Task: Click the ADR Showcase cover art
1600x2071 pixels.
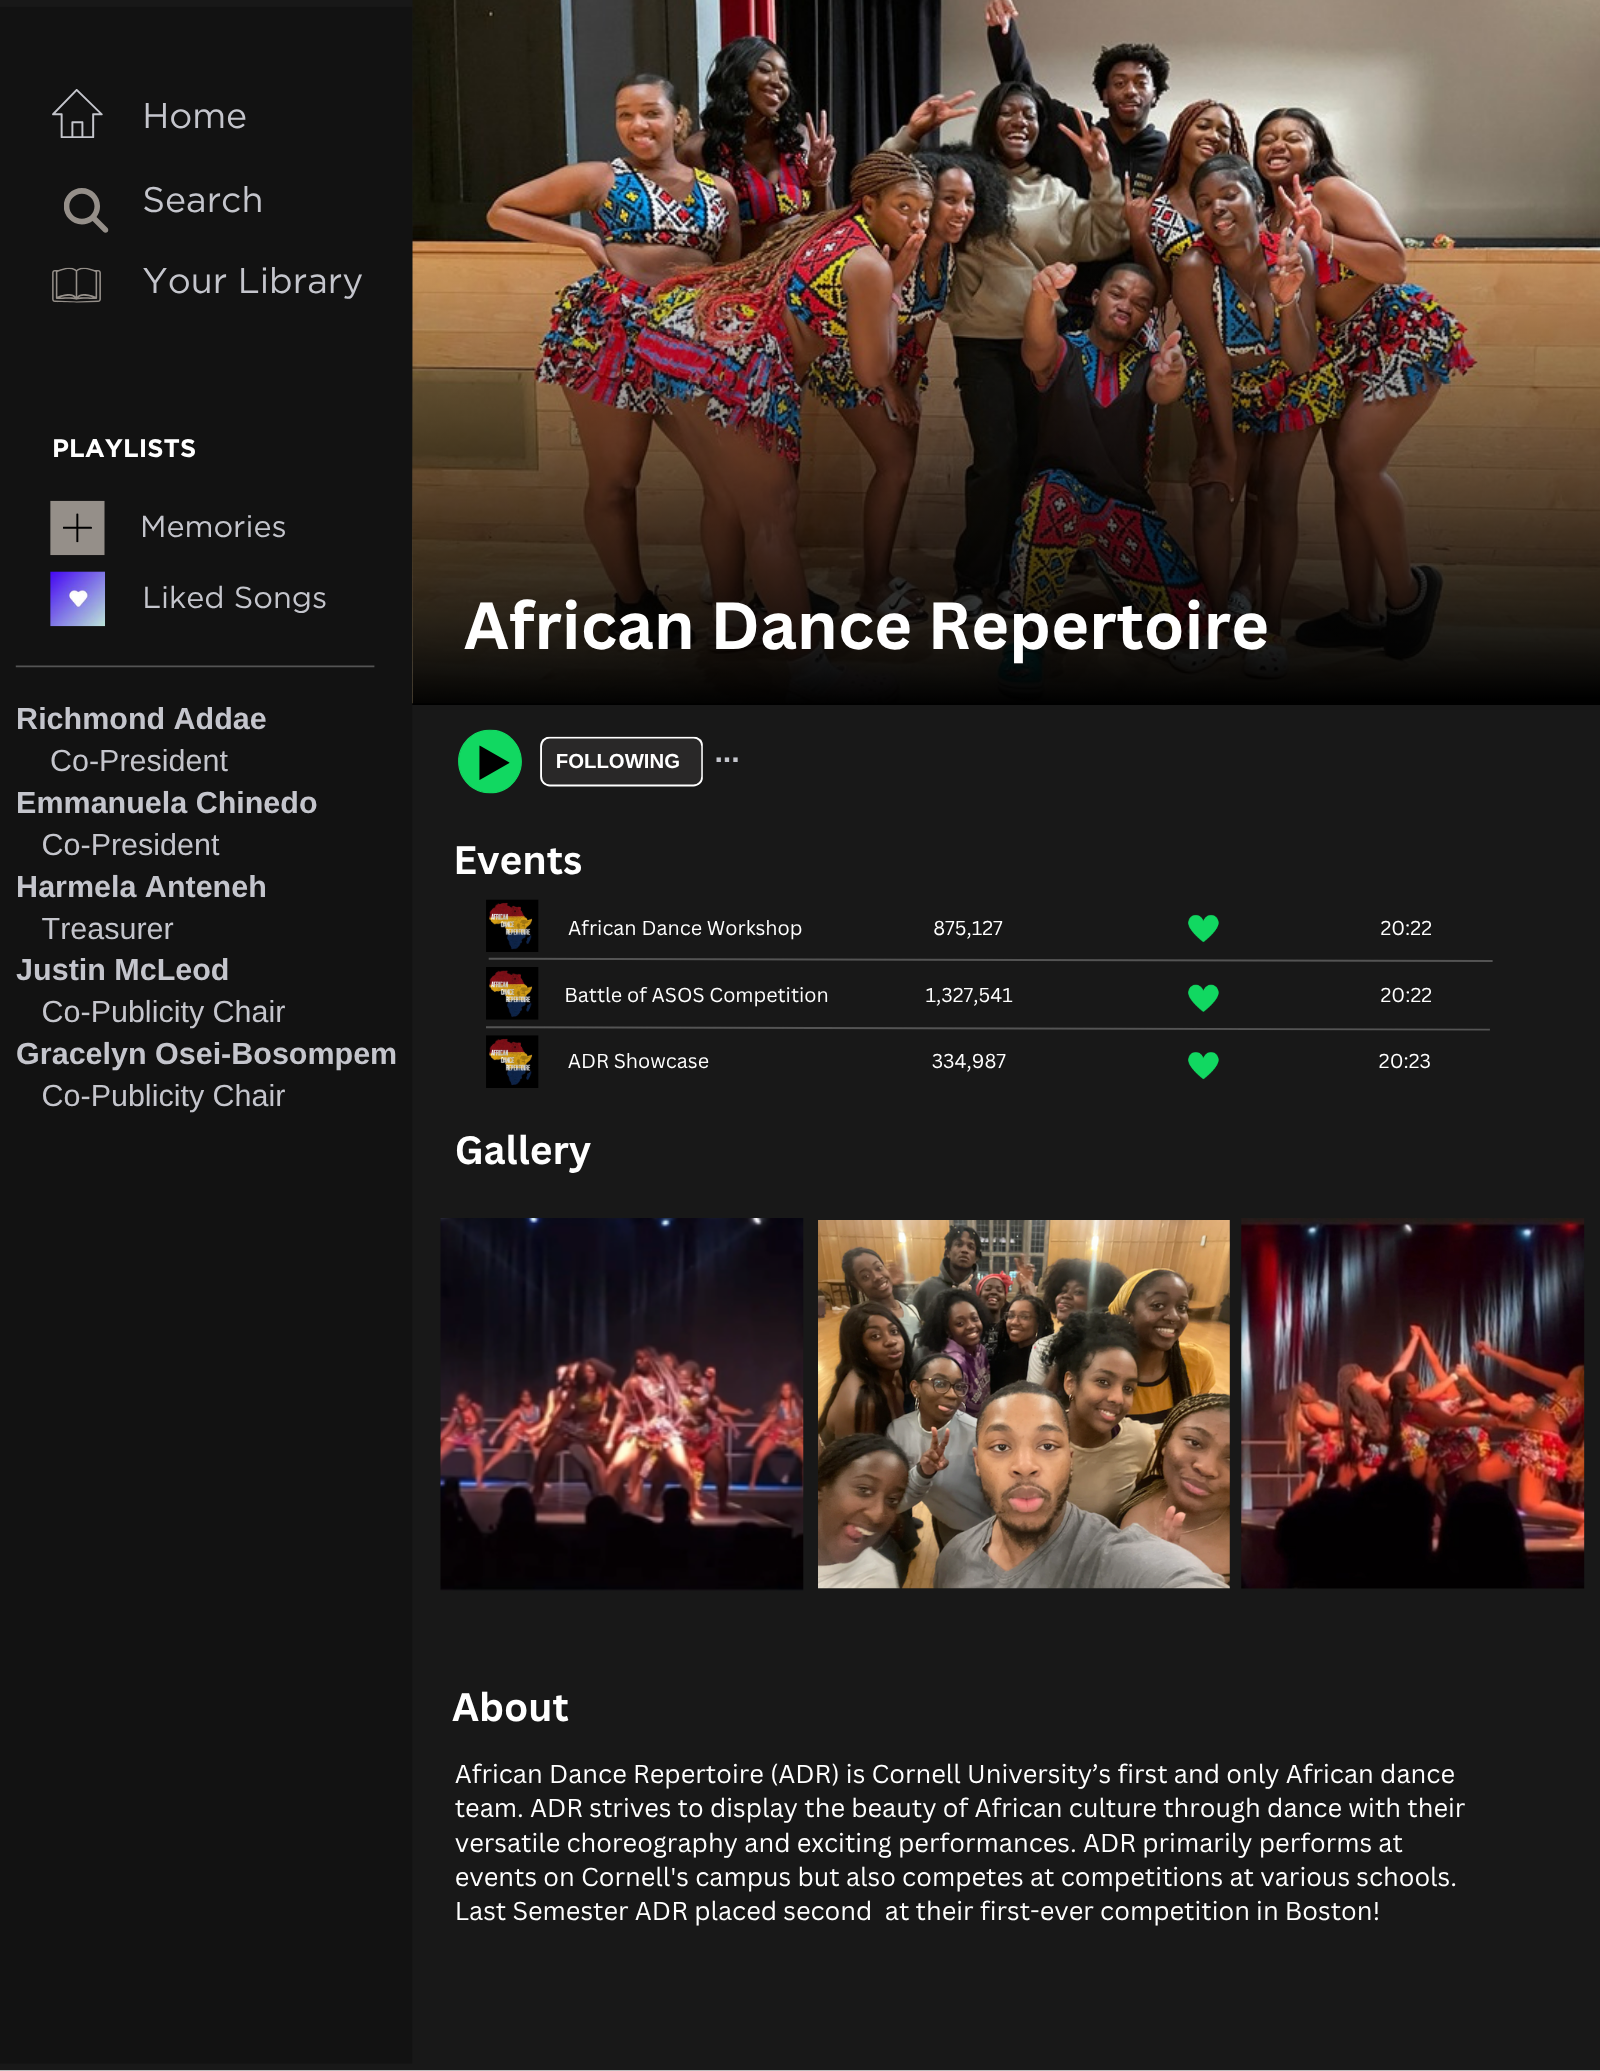Action: tap(512, 1061)
